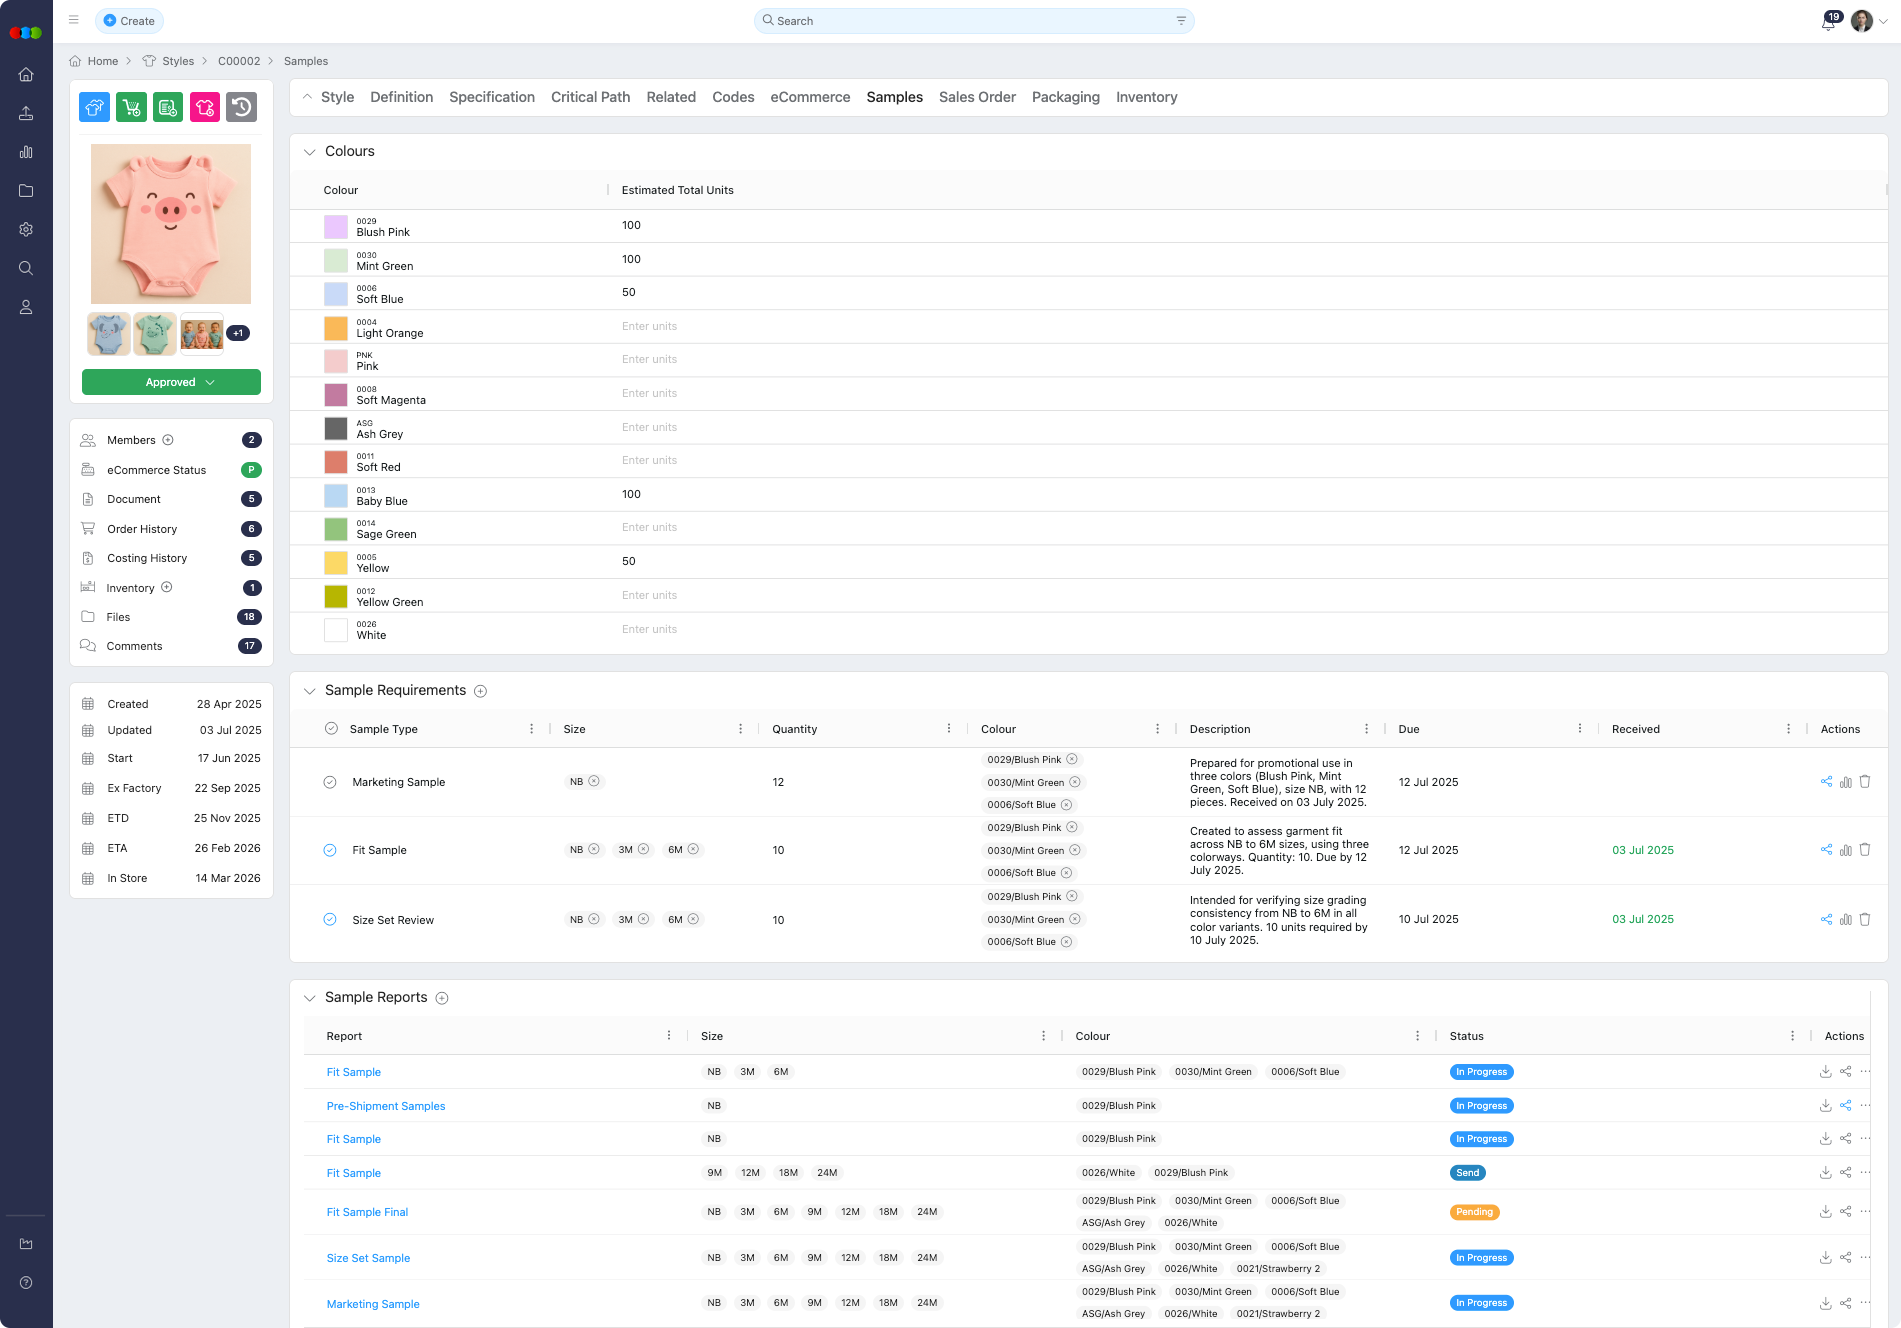Switch to the Critical Path tab
1901x1328 pixels.
point(590,97)
